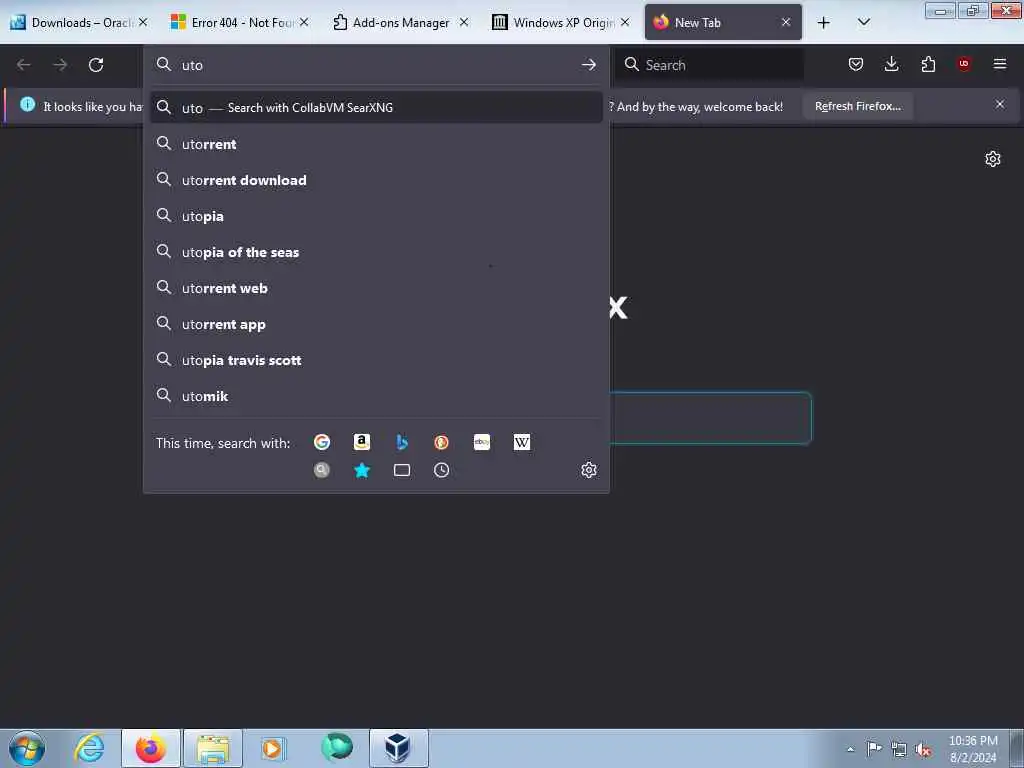Search open tabs using the tab icon

(402, 470)
